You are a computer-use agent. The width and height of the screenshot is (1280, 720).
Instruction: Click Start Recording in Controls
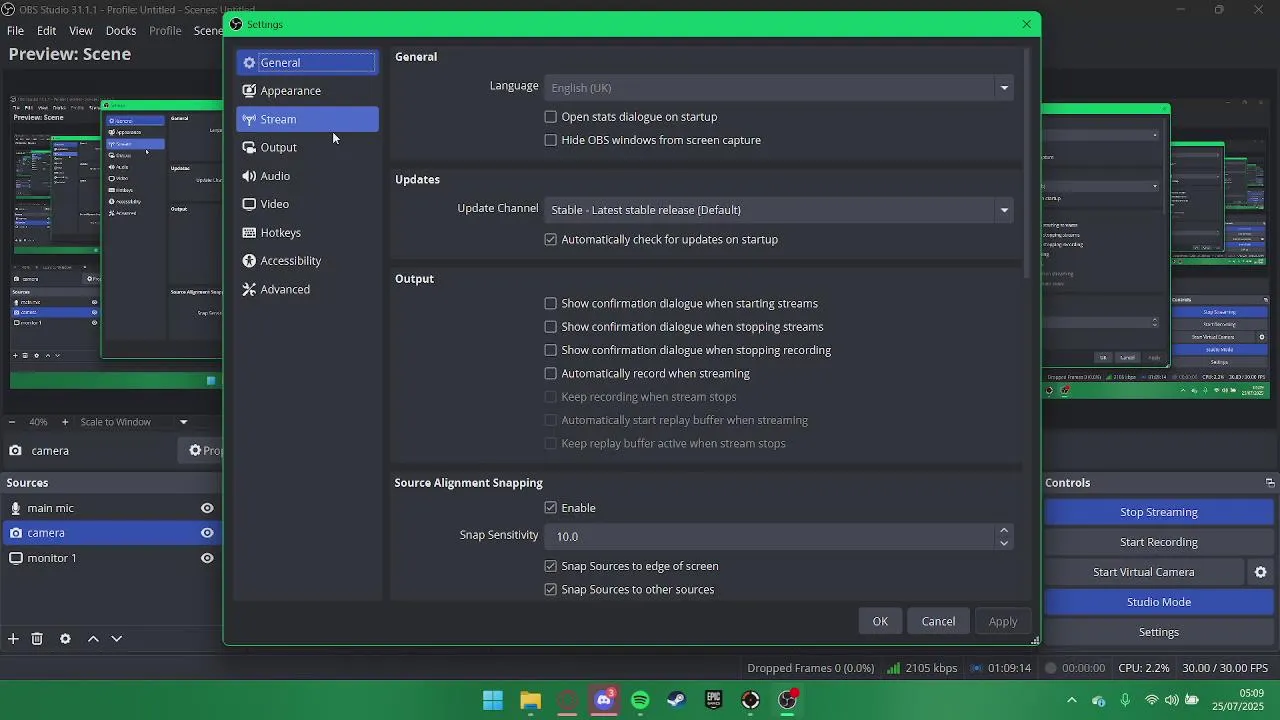click(x=1158, y=542)
